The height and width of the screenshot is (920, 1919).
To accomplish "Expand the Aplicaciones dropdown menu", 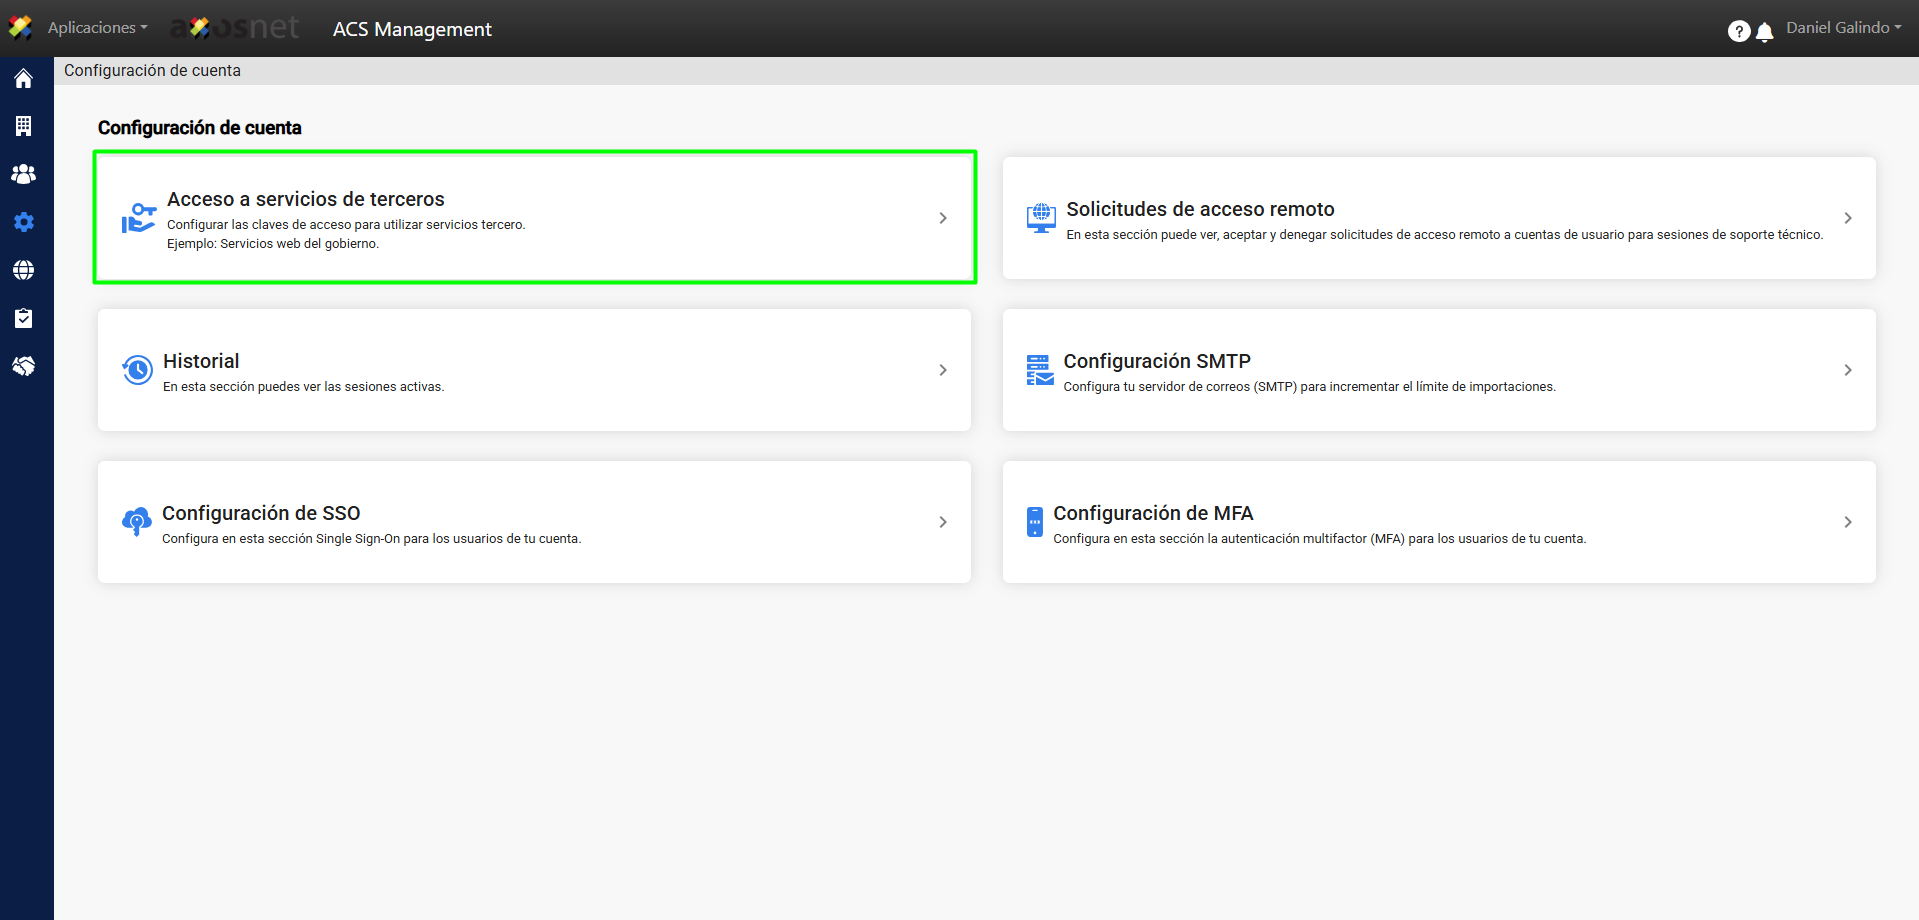I will pos(97,28).
